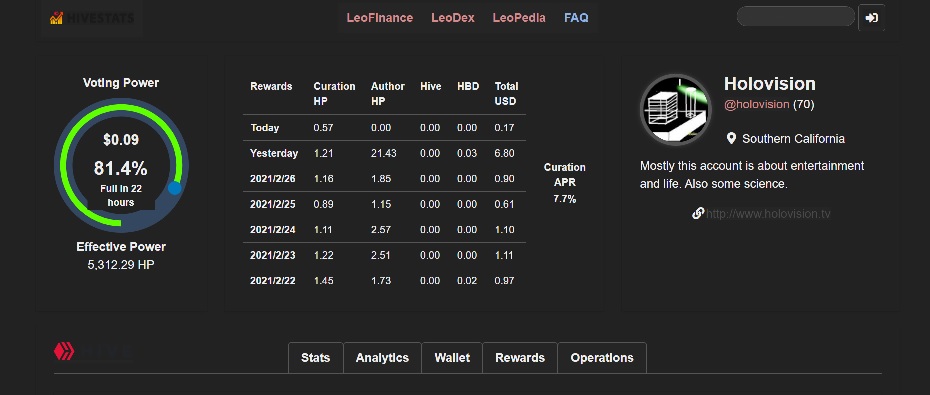Click the Southern California location text
The height and width of the screenshot is (395, 930).
(x=794, y=139)
